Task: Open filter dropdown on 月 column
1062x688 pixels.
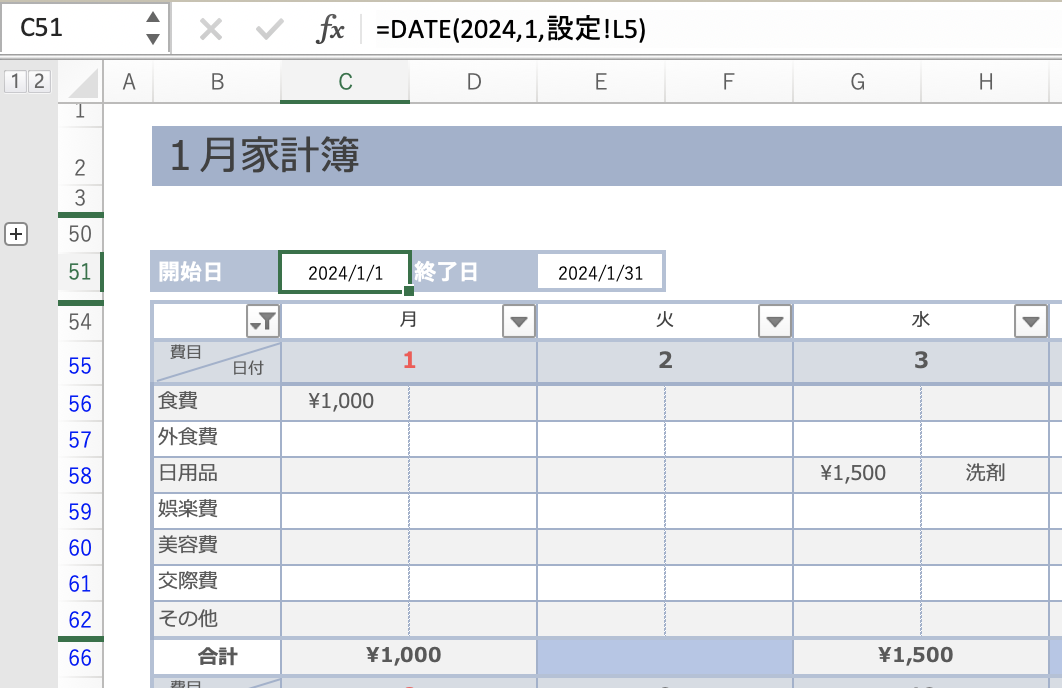Action: pyautogui.click(x=518, y=321)
